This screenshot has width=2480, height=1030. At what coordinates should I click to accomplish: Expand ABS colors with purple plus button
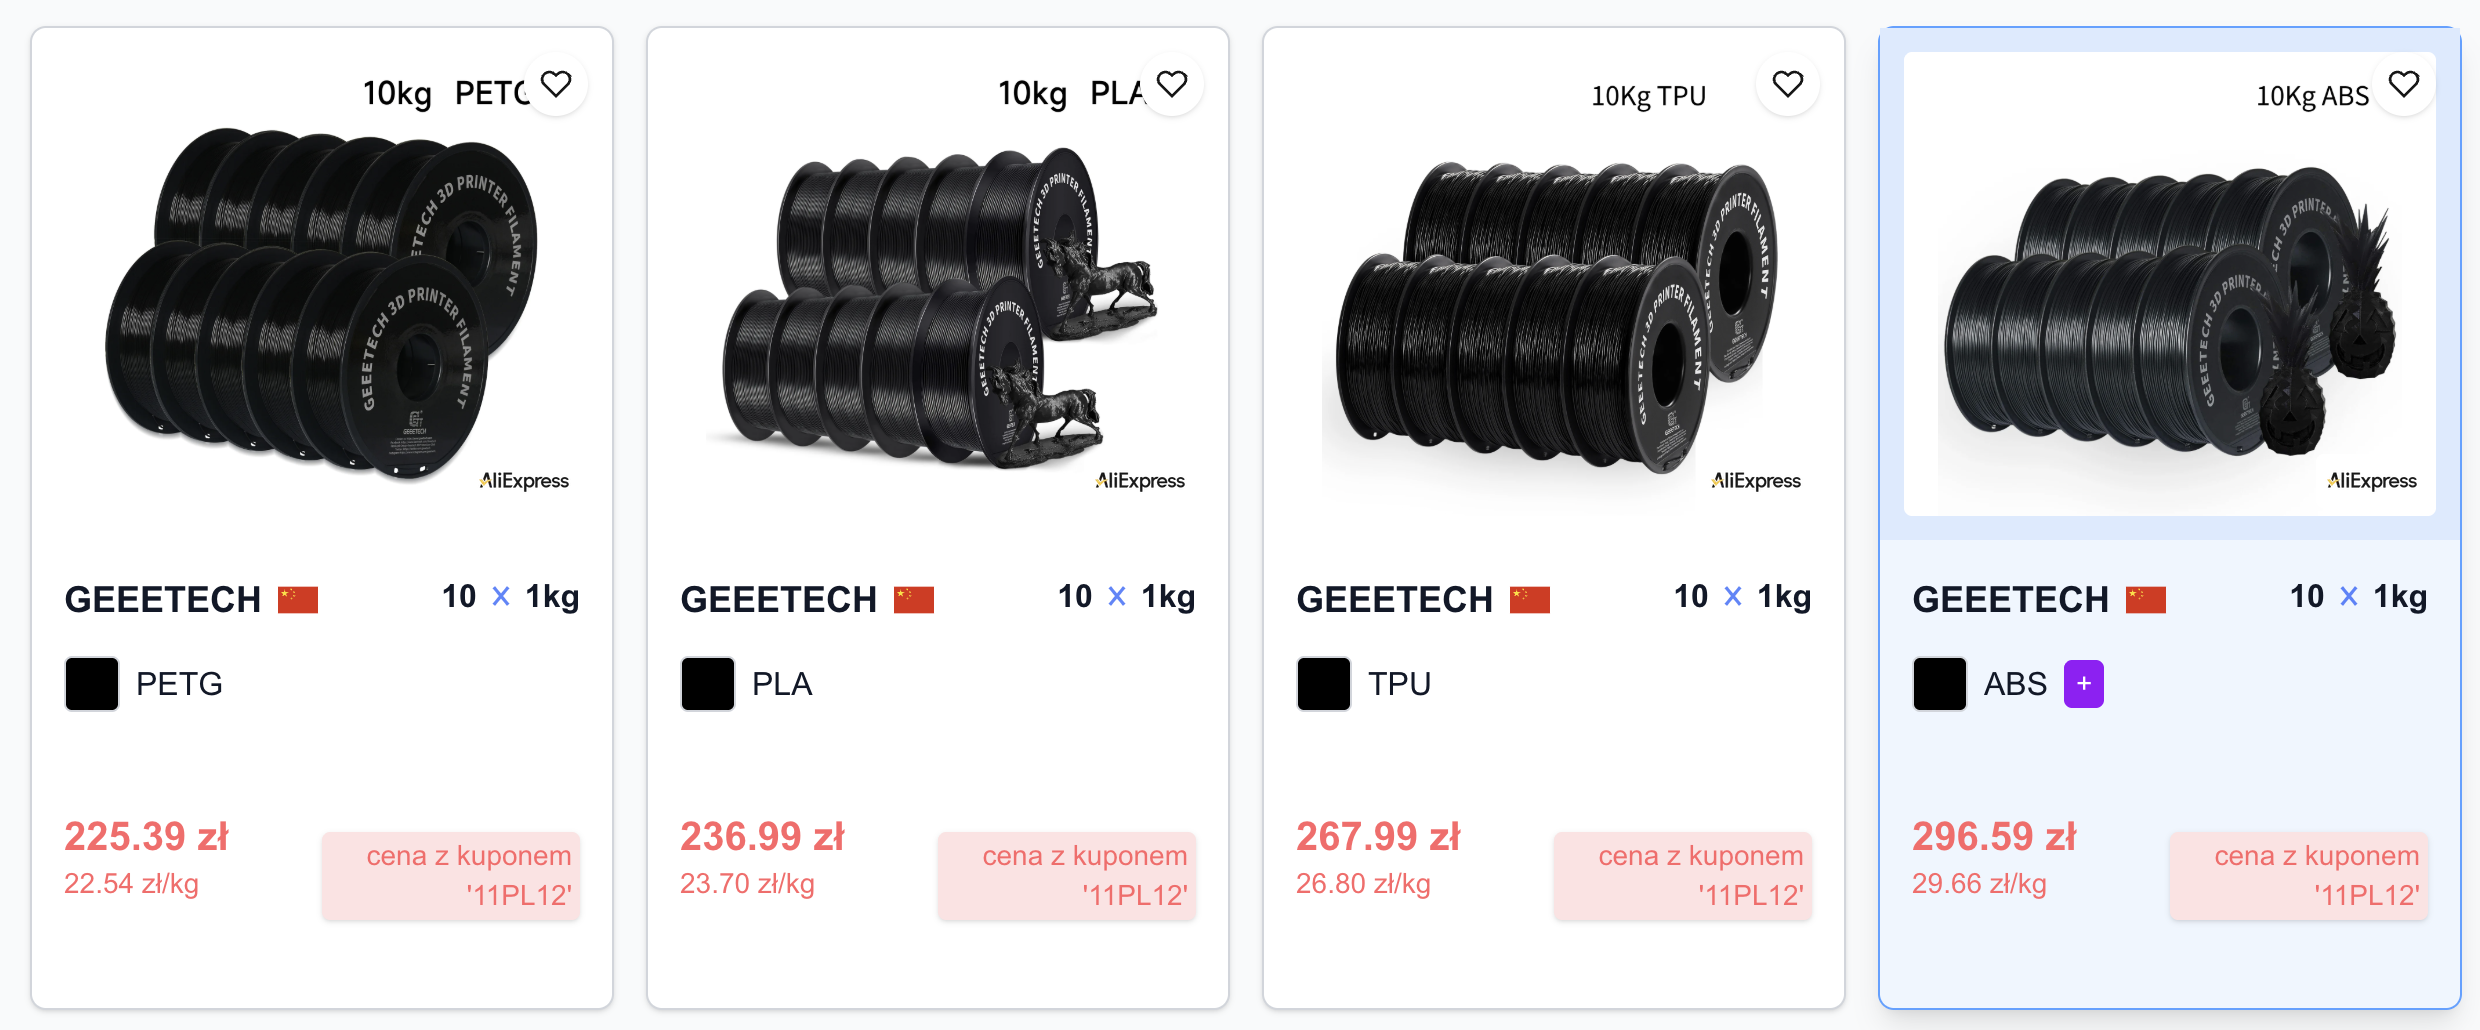click(2084, 684)
